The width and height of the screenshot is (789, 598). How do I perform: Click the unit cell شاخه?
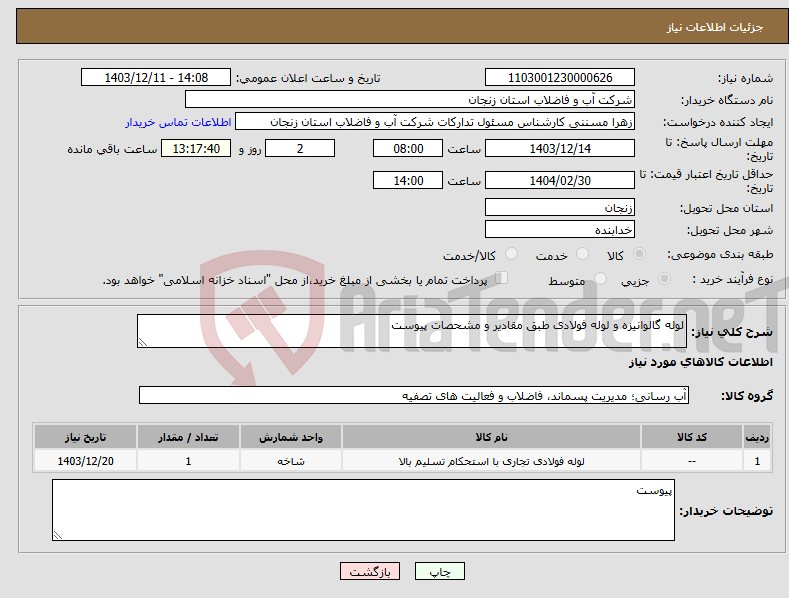(x=291, y=461)
